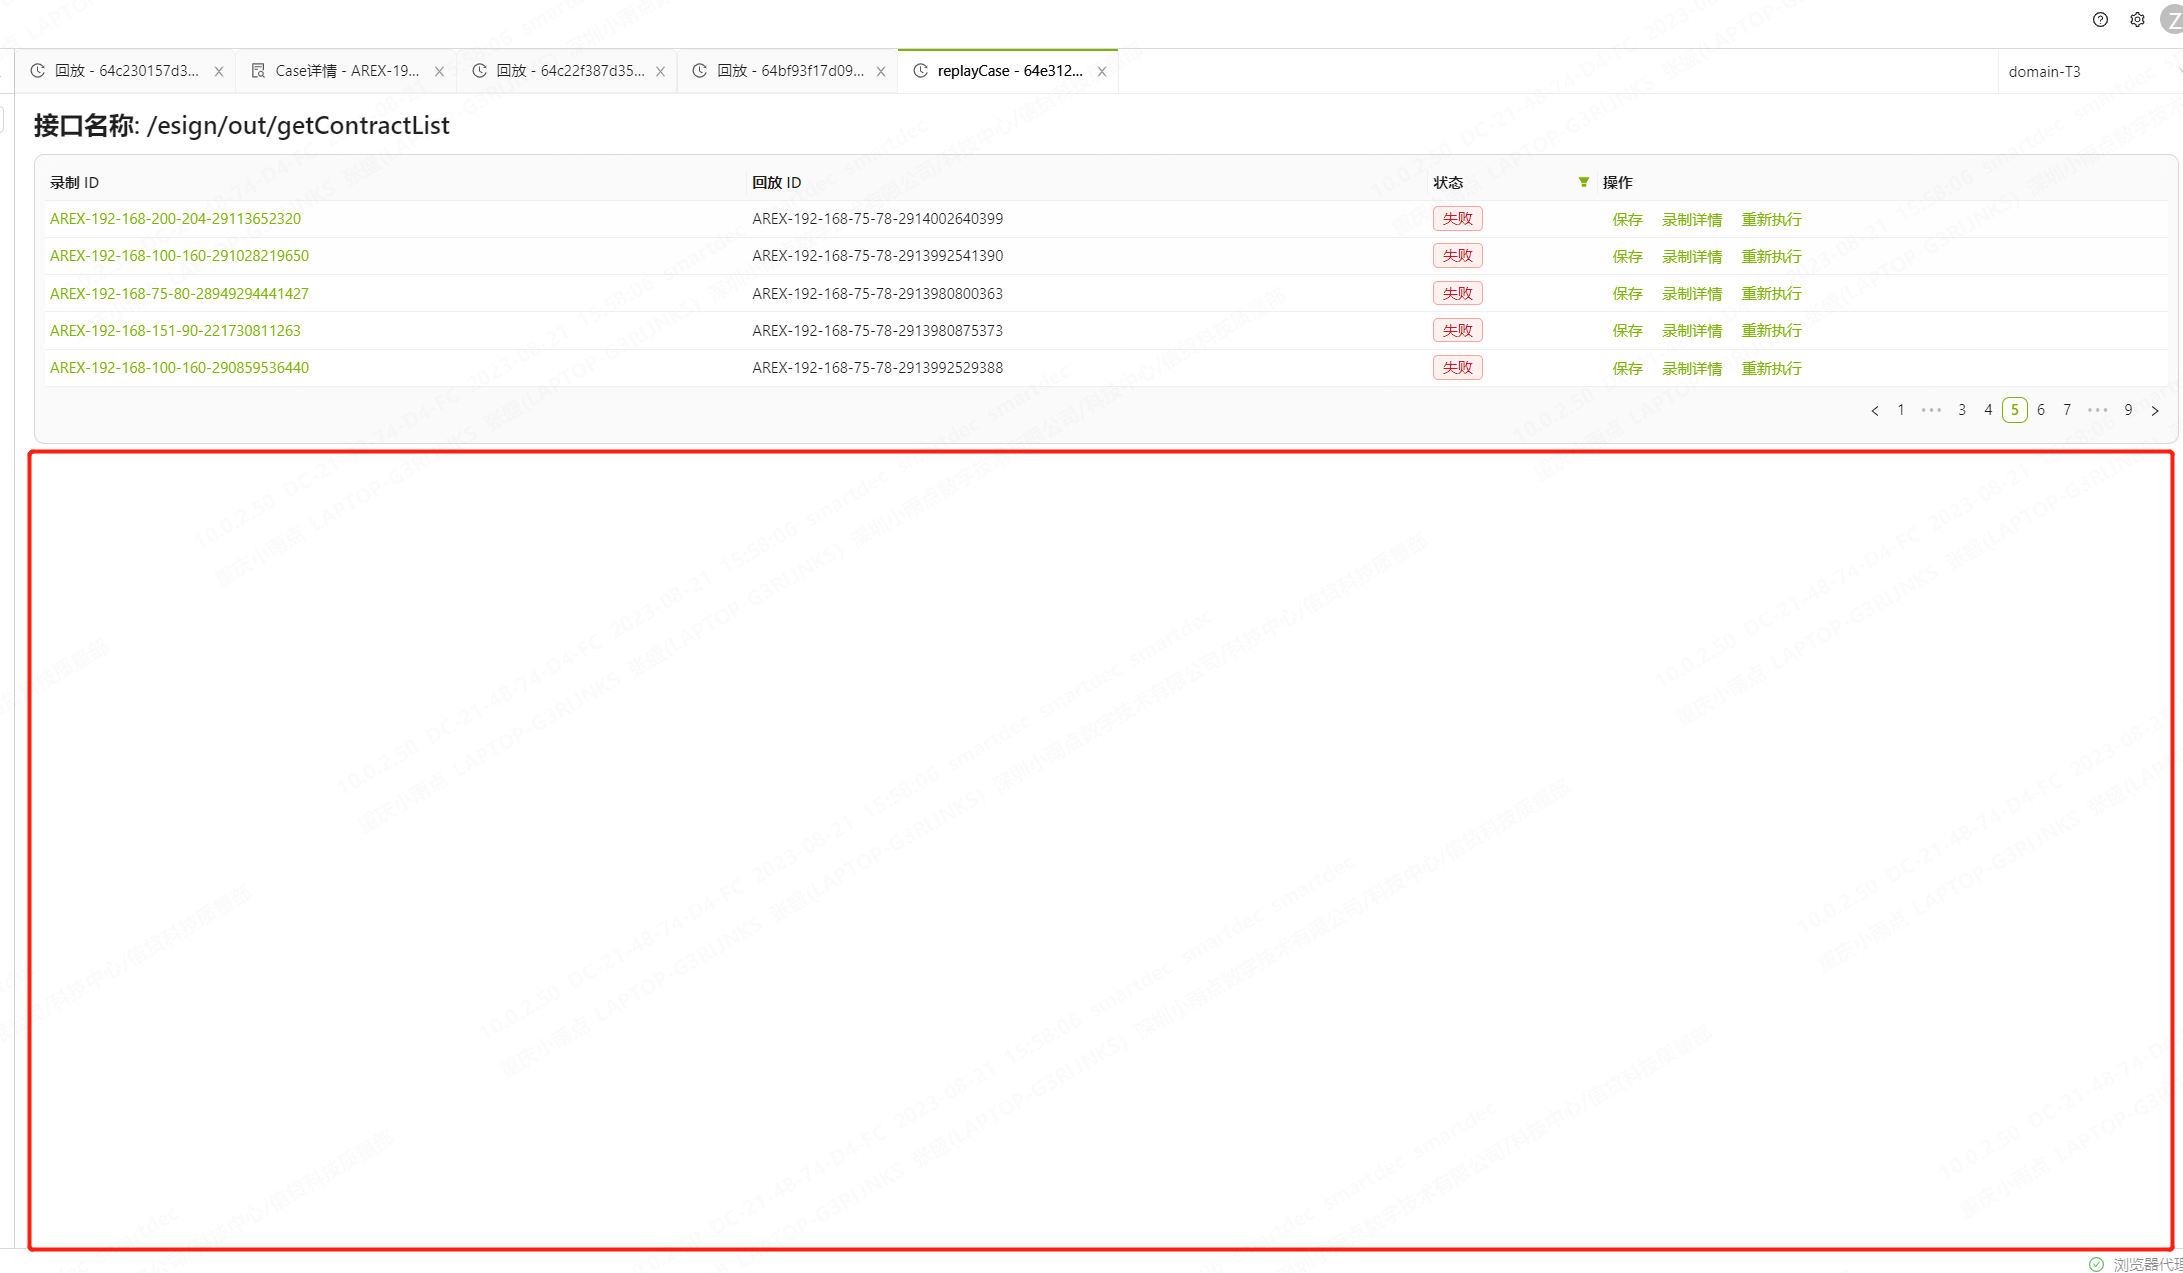Click the document icon on the Case详情 tab
The height and width of the screenshot is (1273, 2183).
258,70
